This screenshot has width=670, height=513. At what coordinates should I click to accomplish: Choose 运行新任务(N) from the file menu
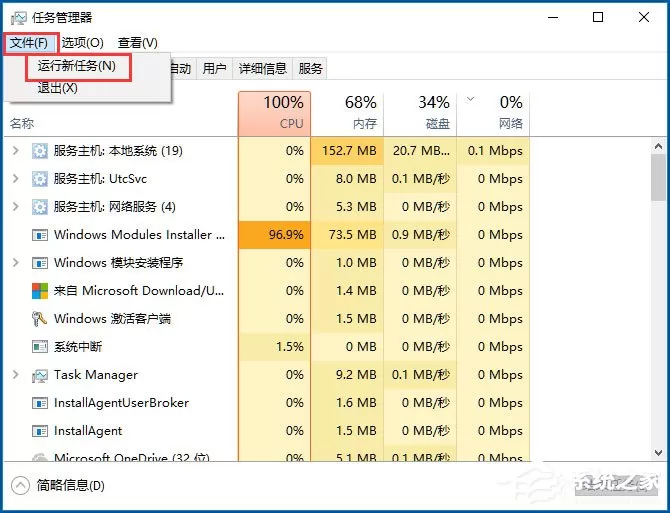click(x=77, y=66)
